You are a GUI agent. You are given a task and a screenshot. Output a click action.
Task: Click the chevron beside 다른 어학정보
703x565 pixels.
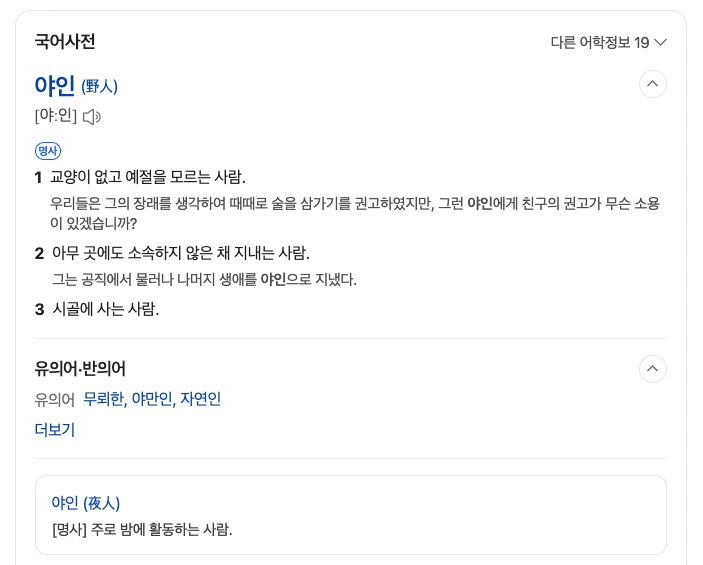tap(660, 42)
